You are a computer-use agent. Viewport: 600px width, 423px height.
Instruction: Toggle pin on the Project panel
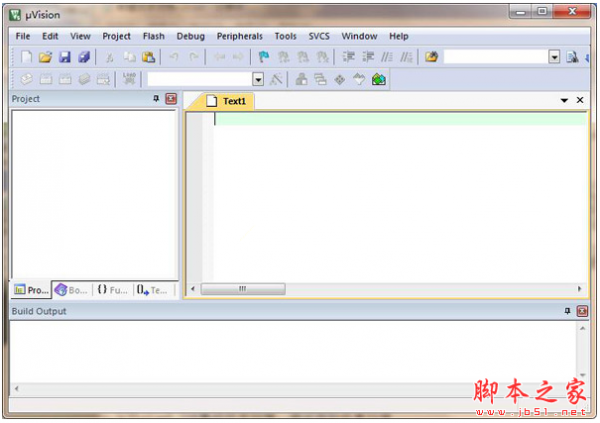[155, 99]
